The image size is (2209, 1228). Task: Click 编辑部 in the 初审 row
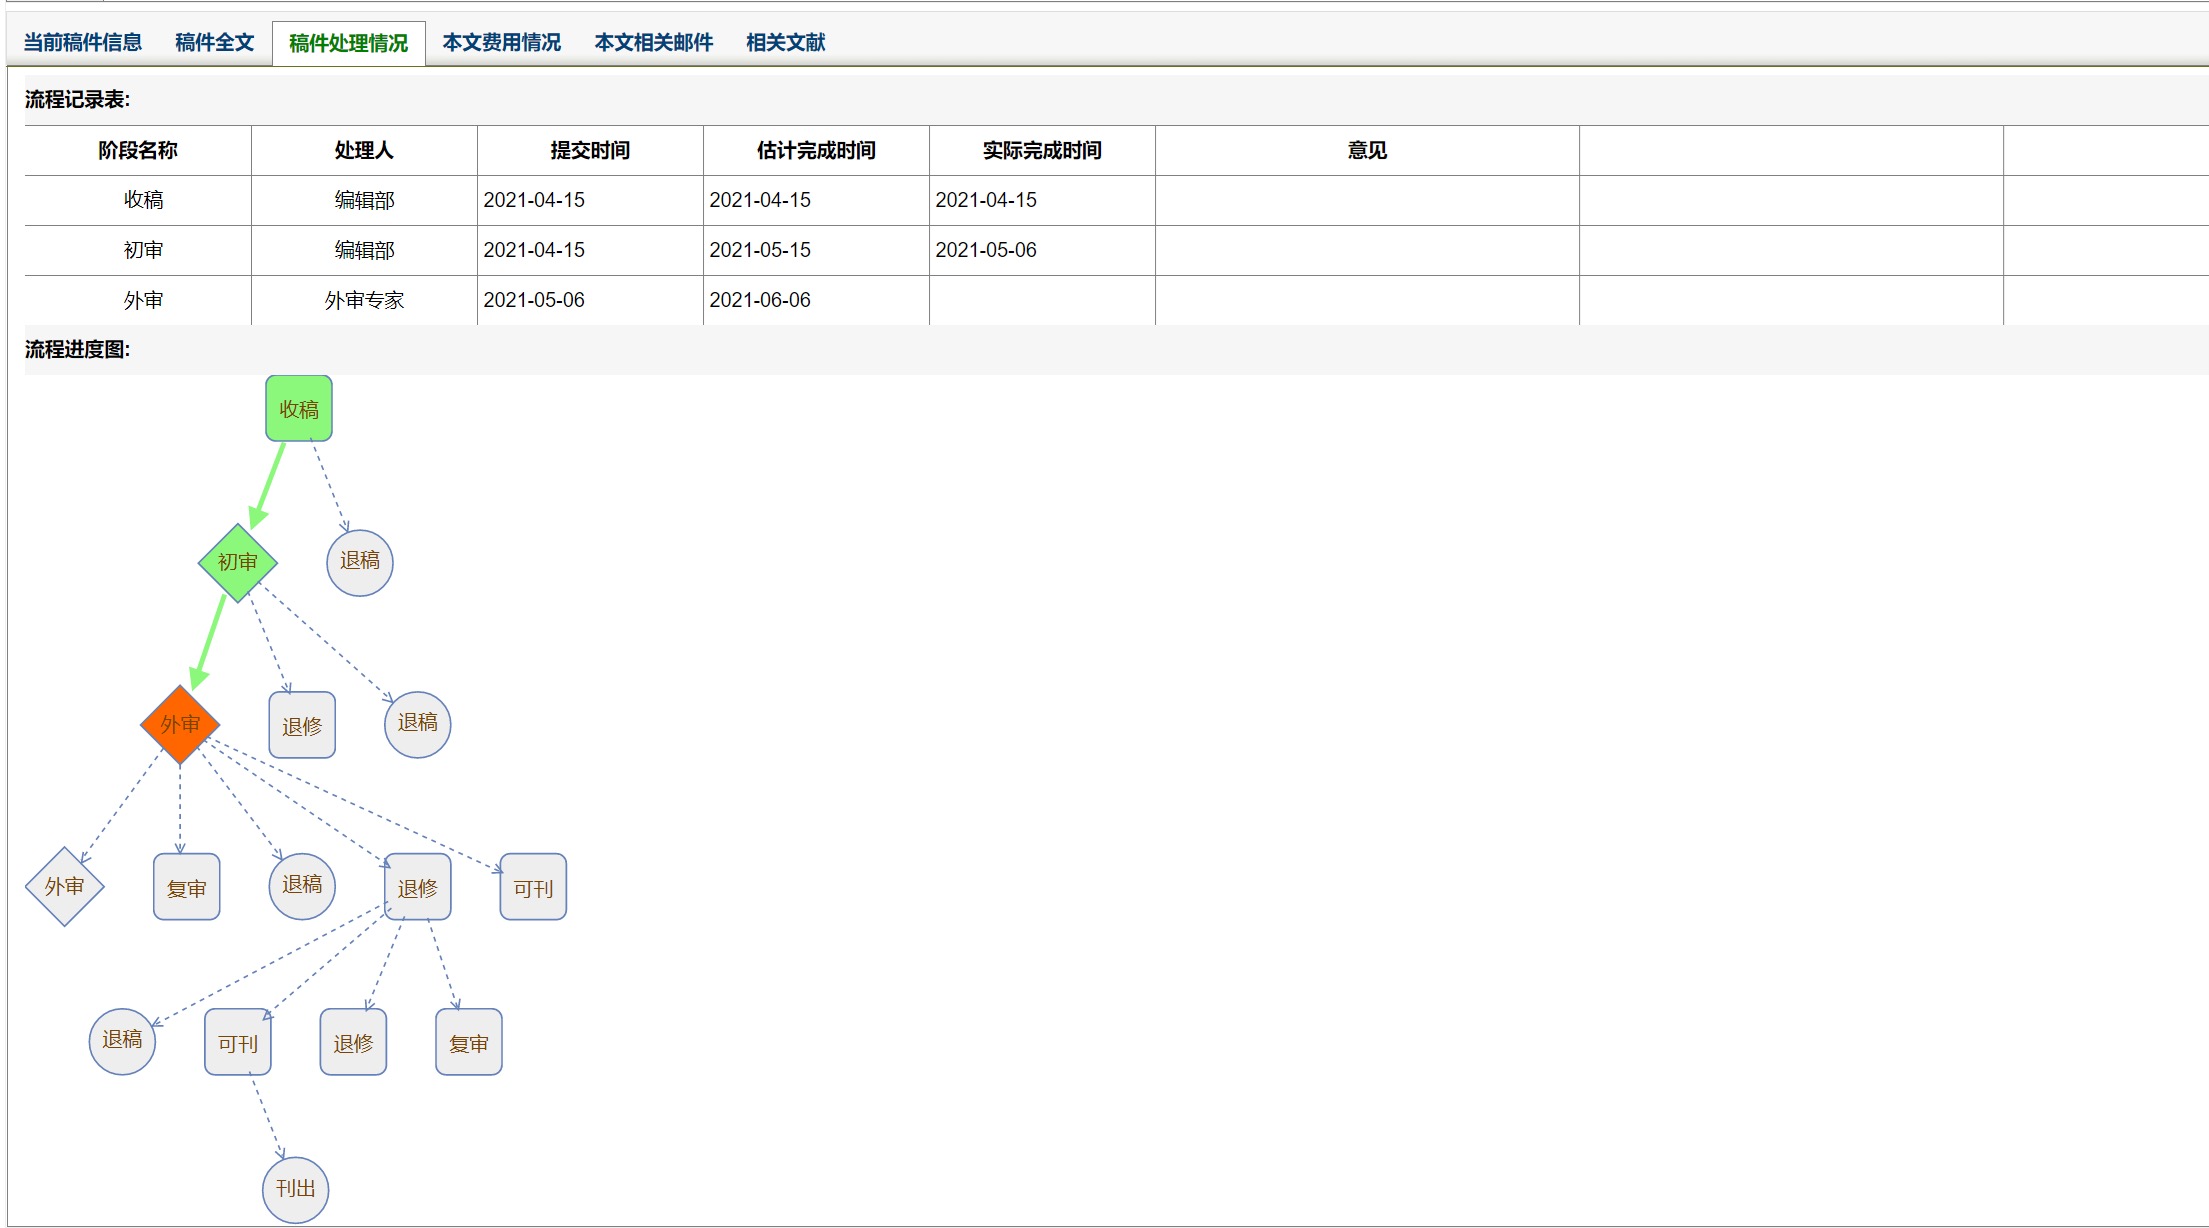pyautogui.click(x=364, y=250)
